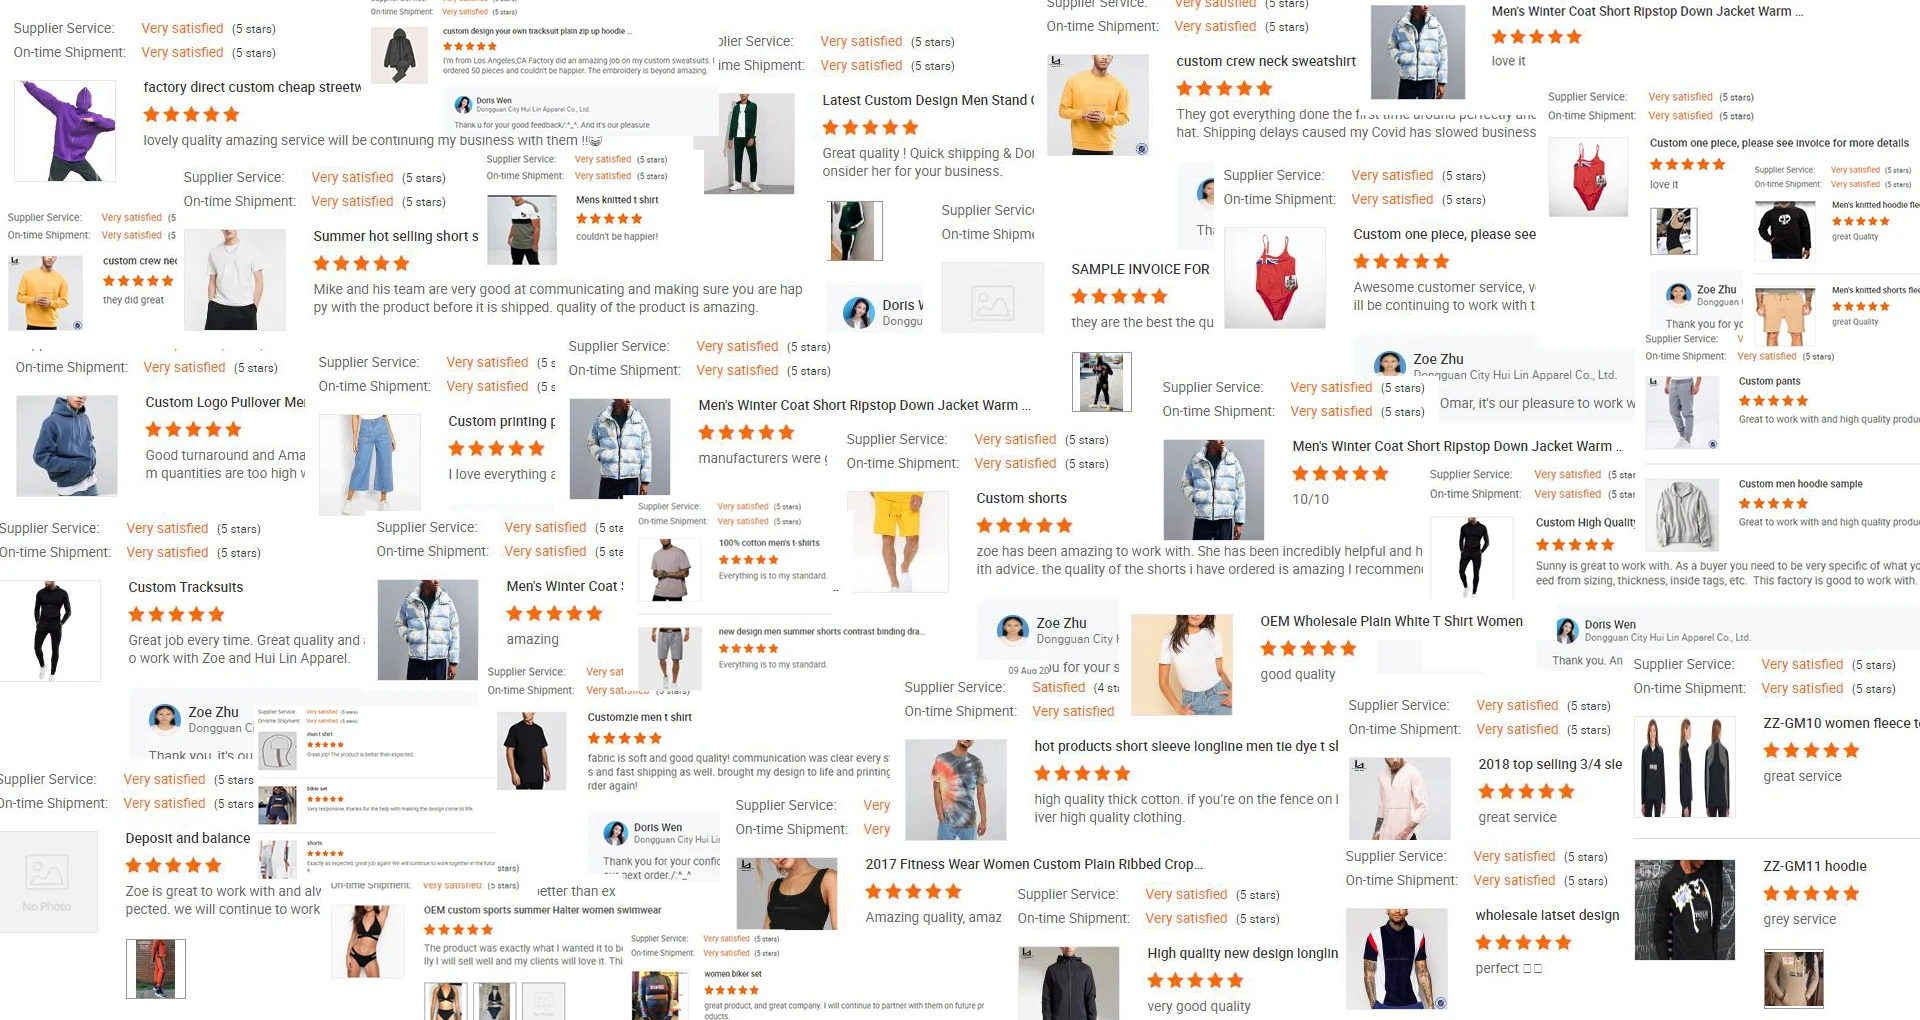This screenshot has height=1020, width=1920.
Task: Click the No Photo placeholder image
Action: pos(47,882)
